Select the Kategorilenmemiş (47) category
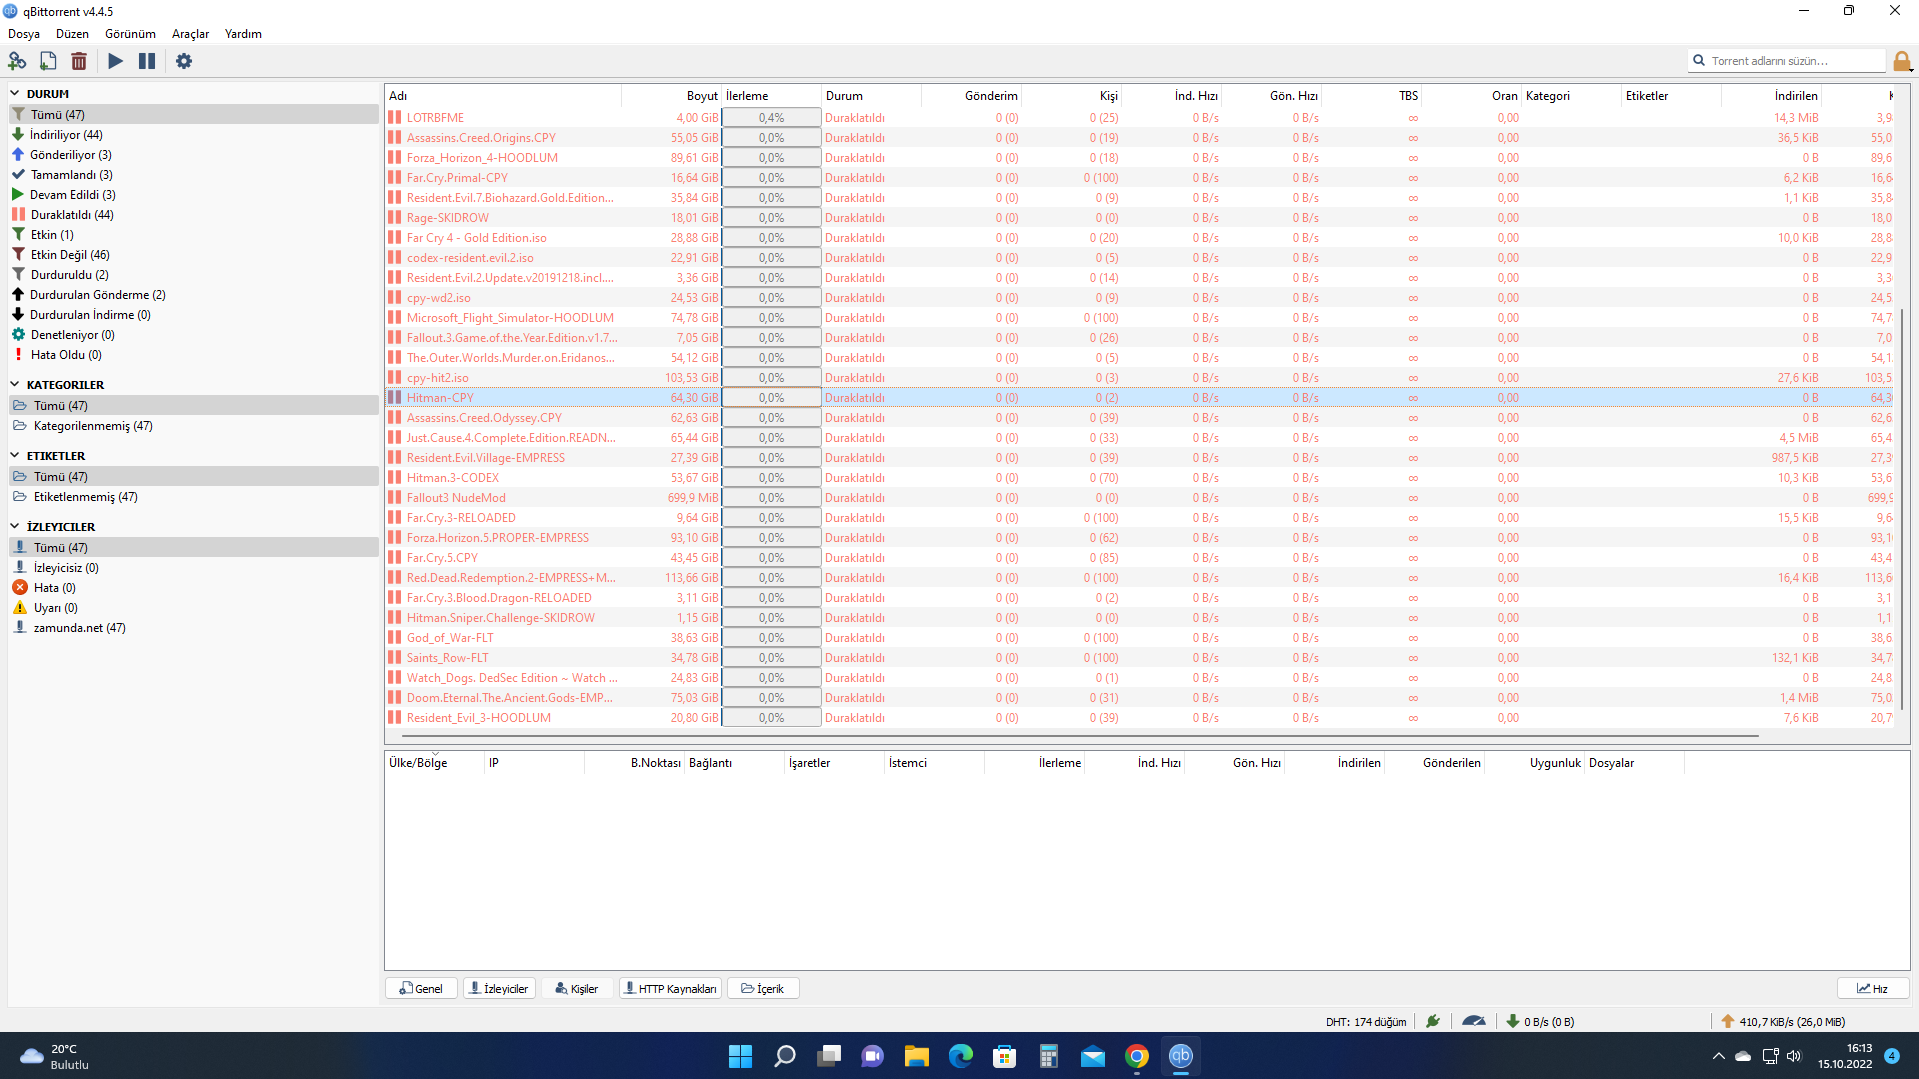Image resolution: width=1919 pixels, height=1079 pixels. coord(194,426)
